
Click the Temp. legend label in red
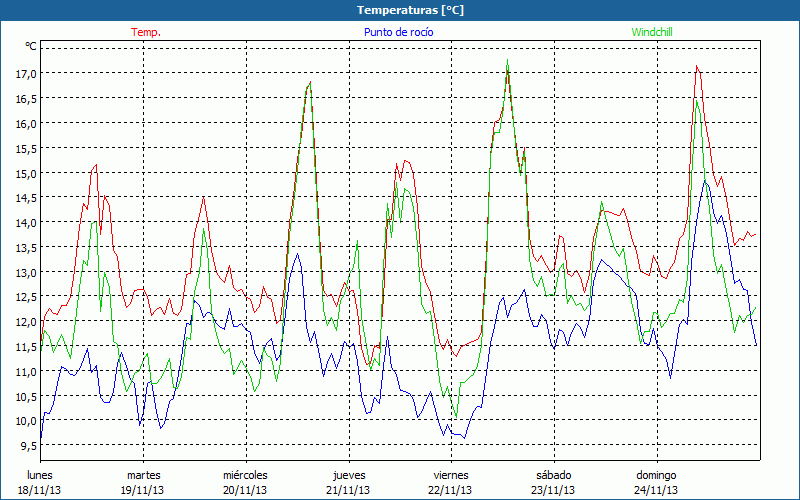(146, 32)
